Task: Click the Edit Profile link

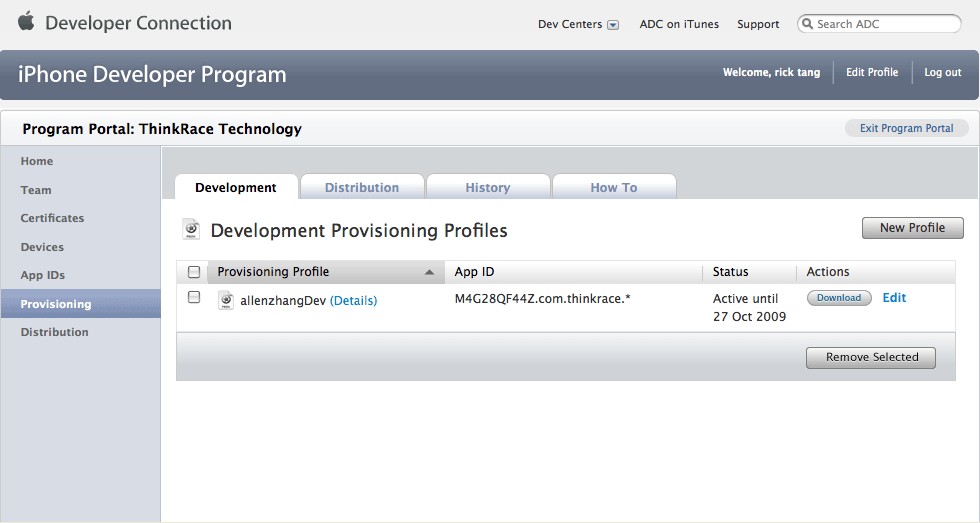Action: (872, 72)
